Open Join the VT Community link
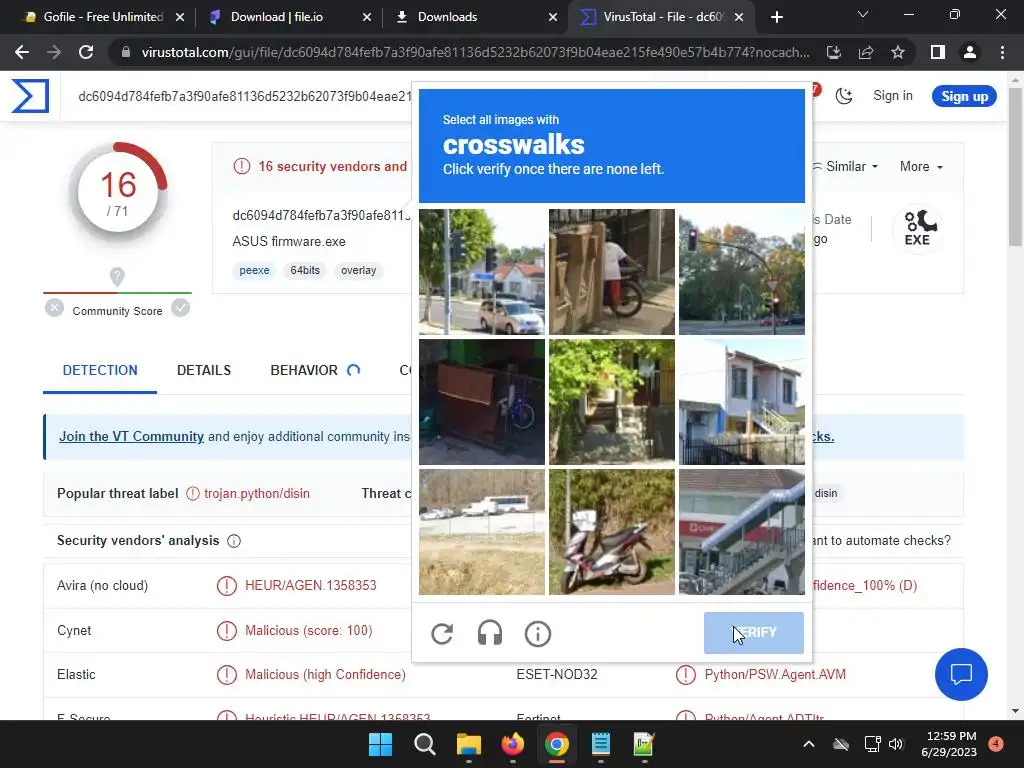This screenshot has width=1024, height=768. pos(131,436)
